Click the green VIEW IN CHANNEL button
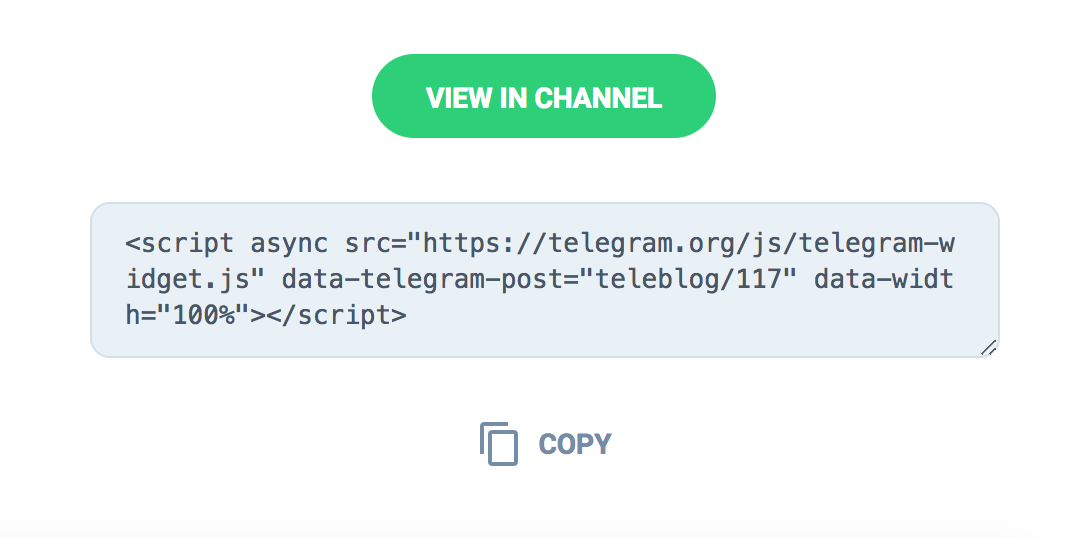The width and height of the screenshot is (1070, 538). point(543,96)
